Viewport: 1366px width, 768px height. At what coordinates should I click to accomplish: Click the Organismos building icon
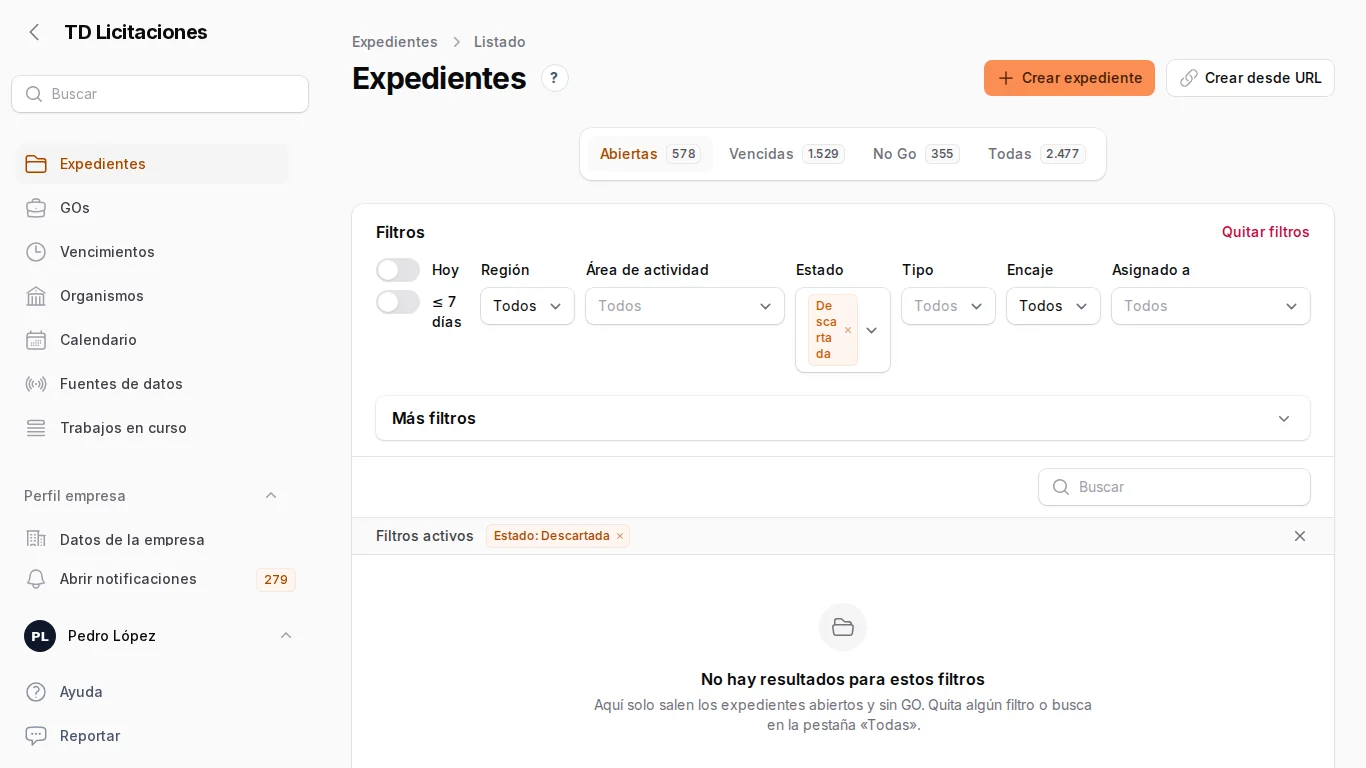(36, 296)
